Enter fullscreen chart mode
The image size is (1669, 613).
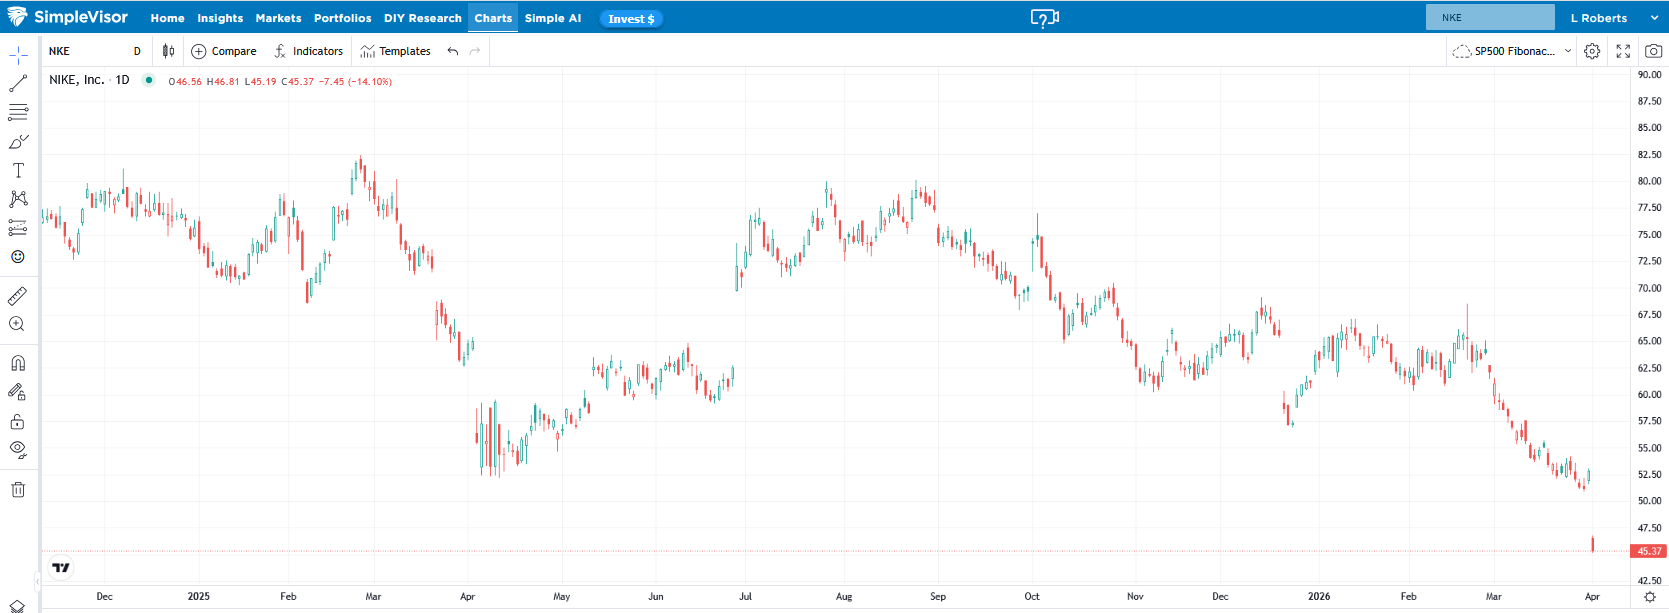pos(1623,51)
